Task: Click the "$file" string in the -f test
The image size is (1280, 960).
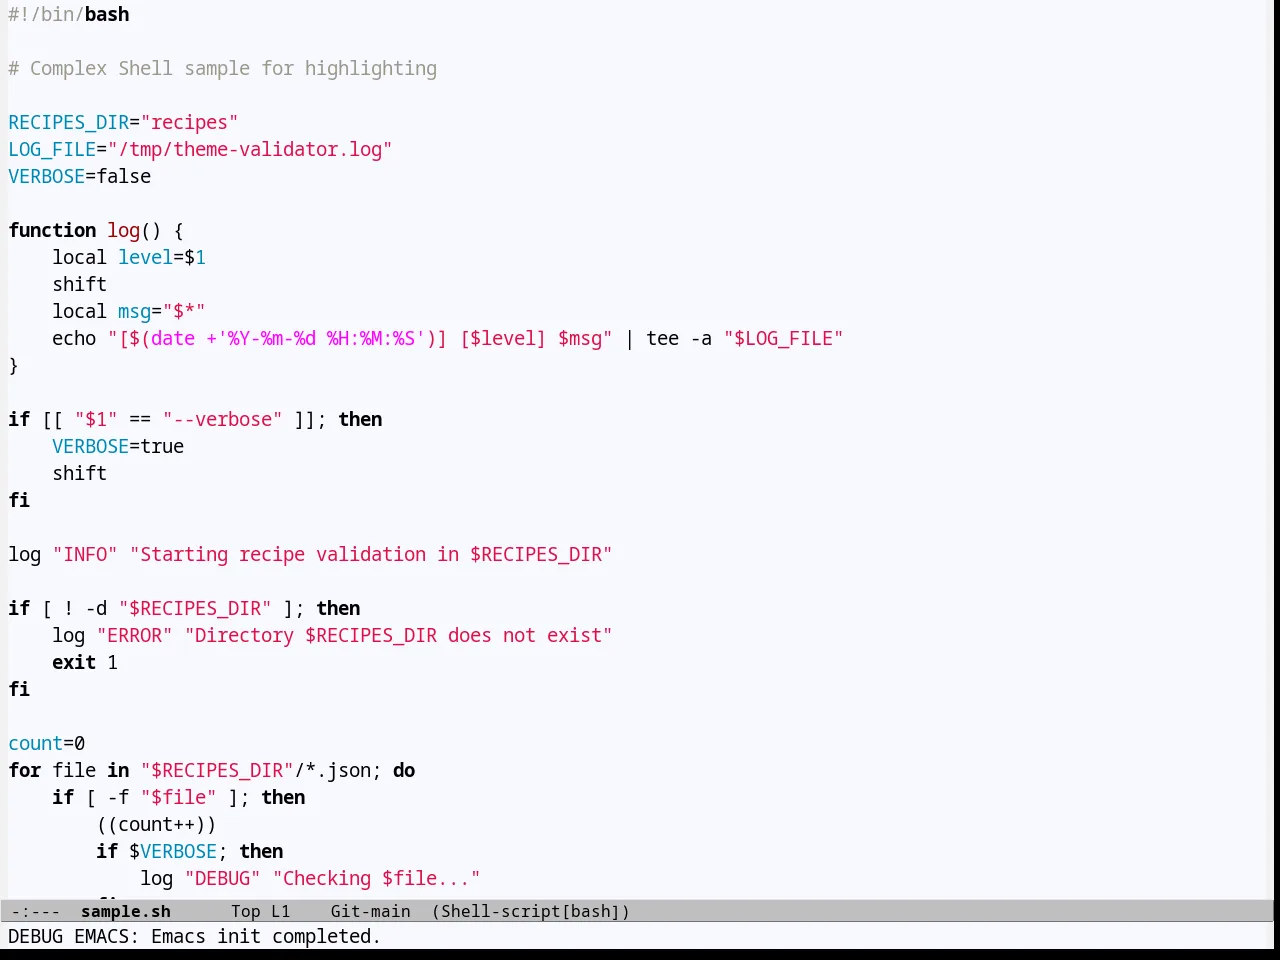Action: (x=179, y=797)
